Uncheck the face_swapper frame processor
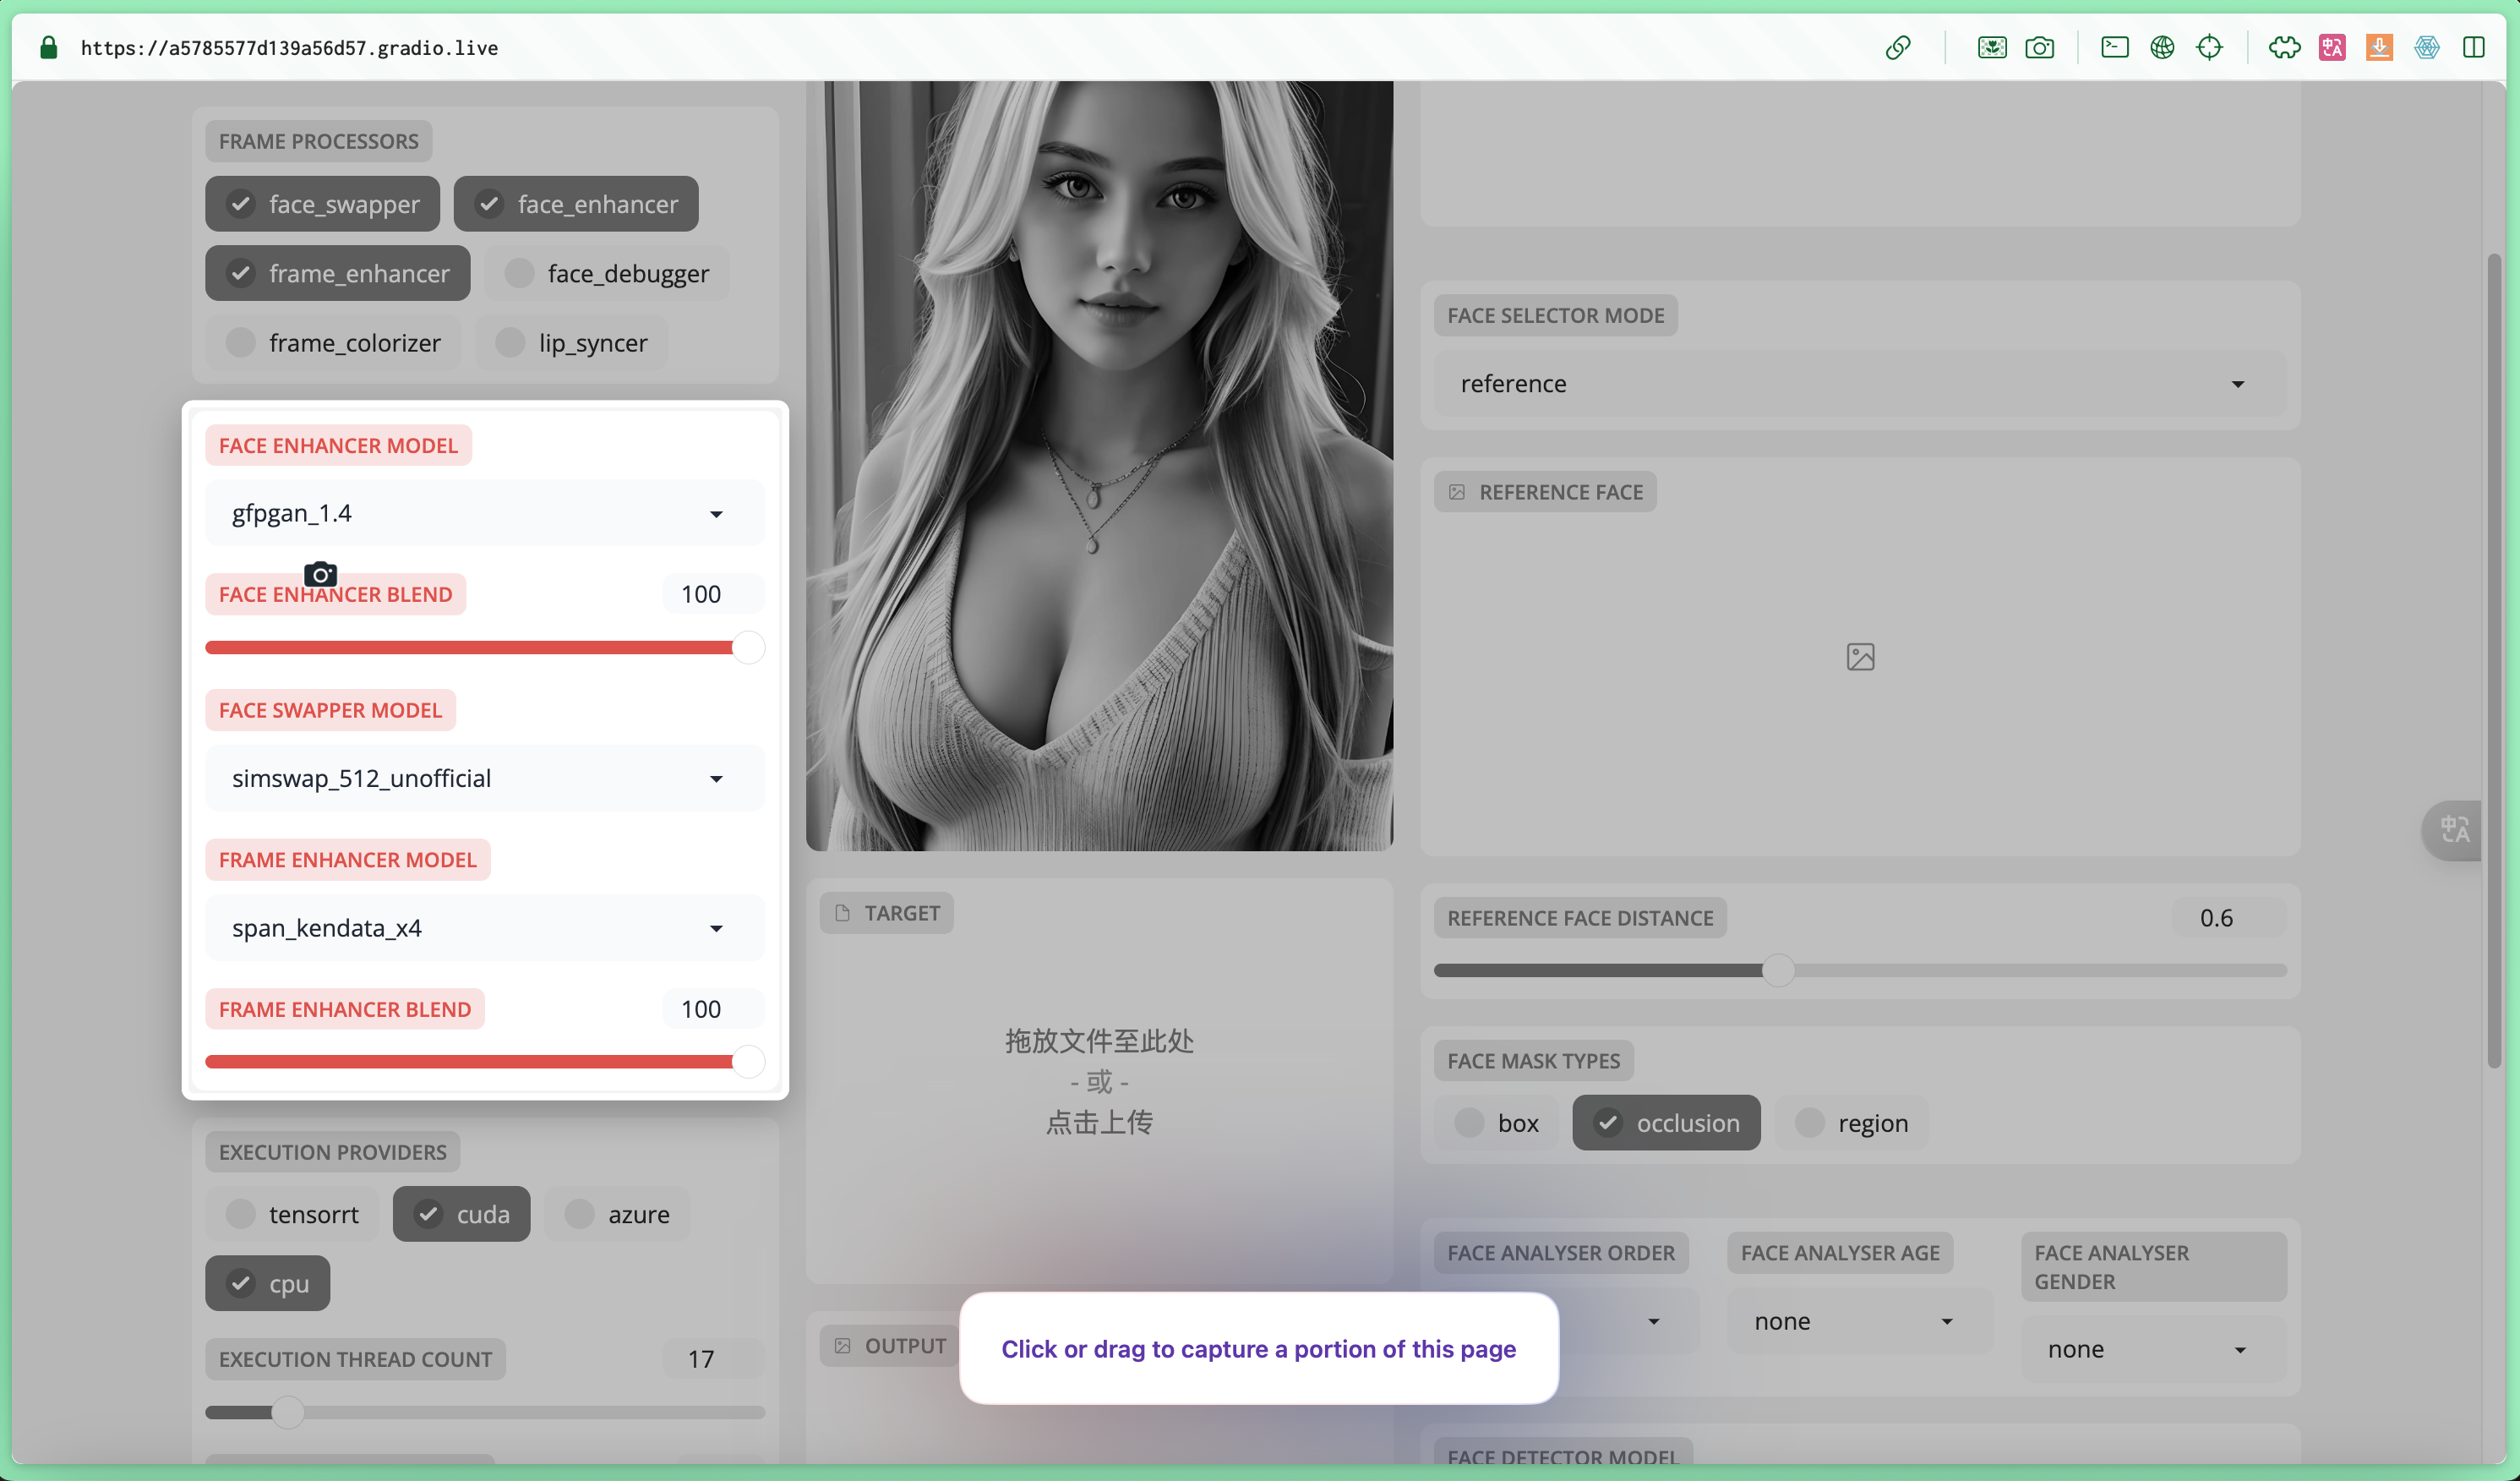 pos(322,204)
